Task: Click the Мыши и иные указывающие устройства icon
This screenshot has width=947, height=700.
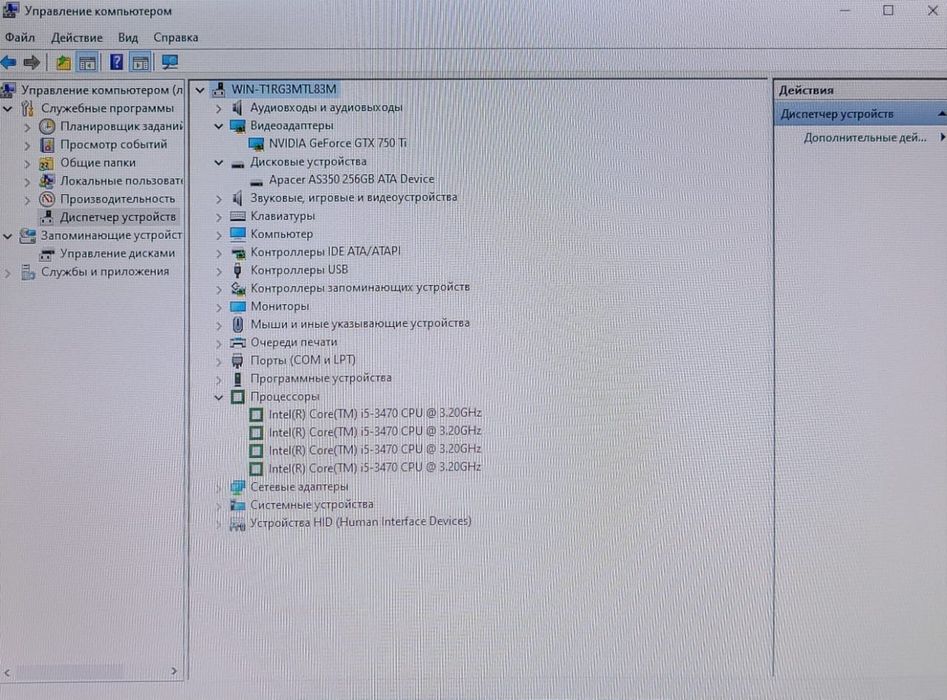Action: pyautogui.click(x=238, y=324)
